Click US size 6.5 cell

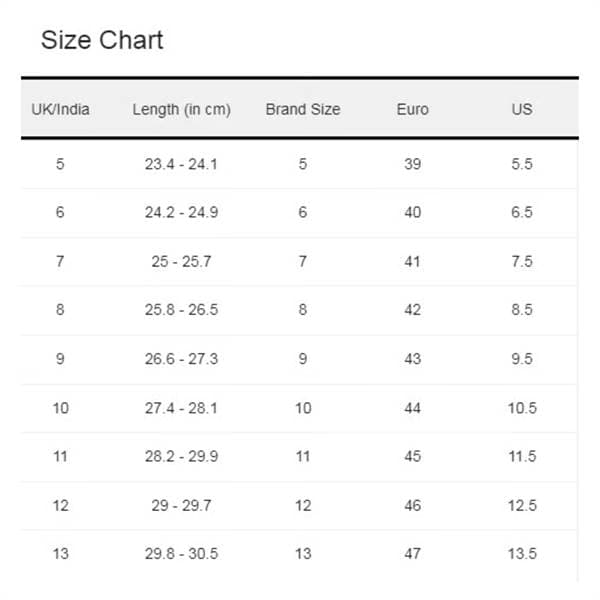click(x=522, y=212)
